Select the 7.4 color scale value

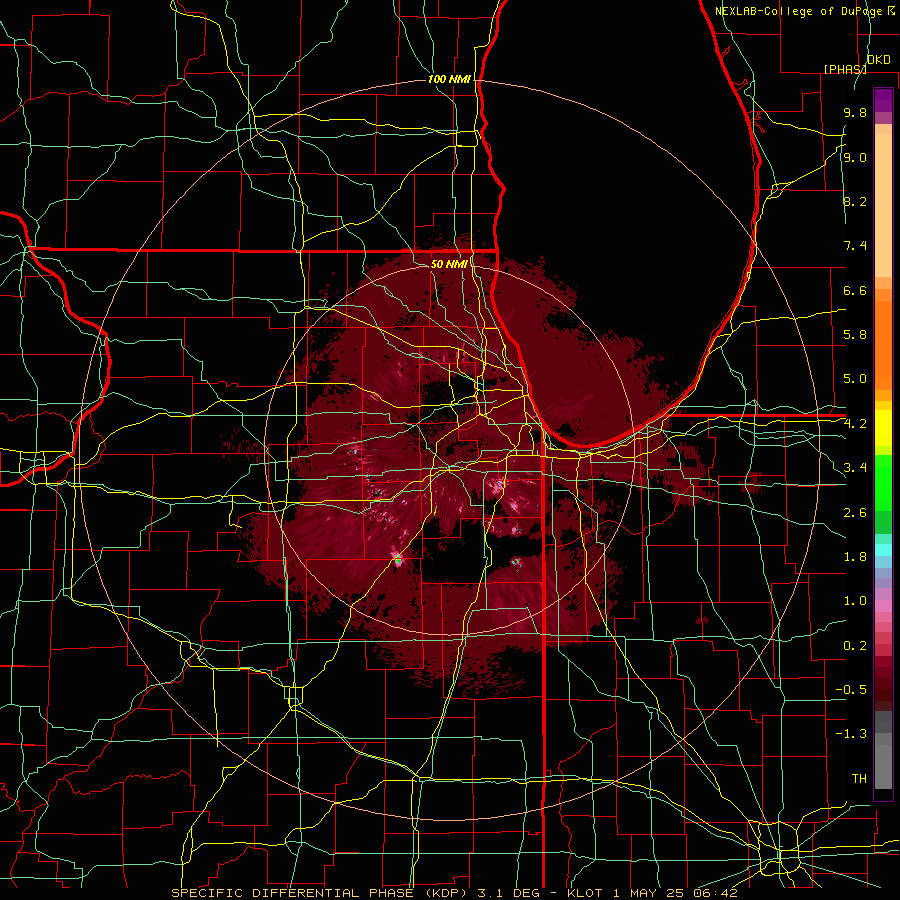(855, 246)
